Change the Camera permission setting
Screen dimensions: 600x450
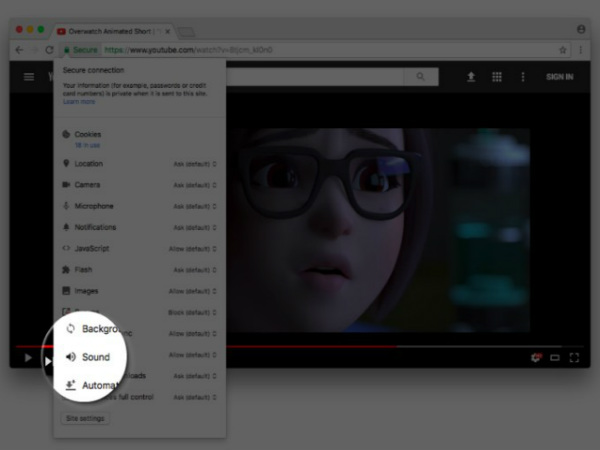(x=194, y=185)
